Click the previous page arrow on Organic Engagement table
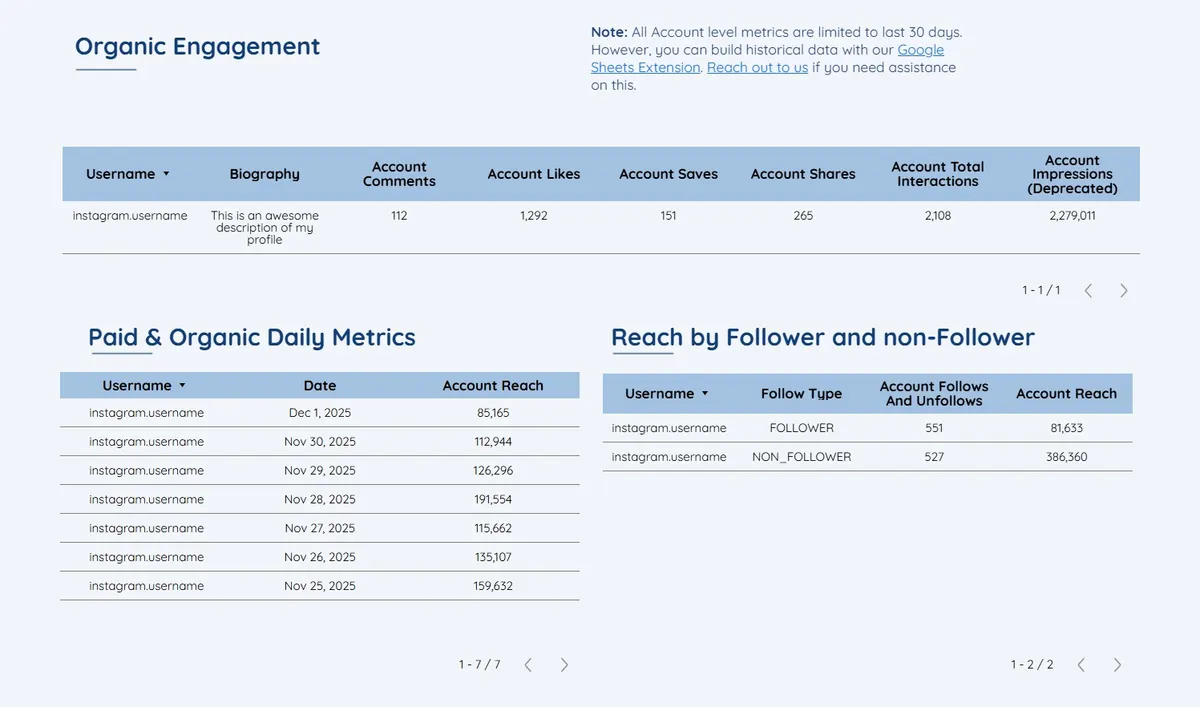The image size is (1200, 707). pyautogui.click(x=1088, y=290)
